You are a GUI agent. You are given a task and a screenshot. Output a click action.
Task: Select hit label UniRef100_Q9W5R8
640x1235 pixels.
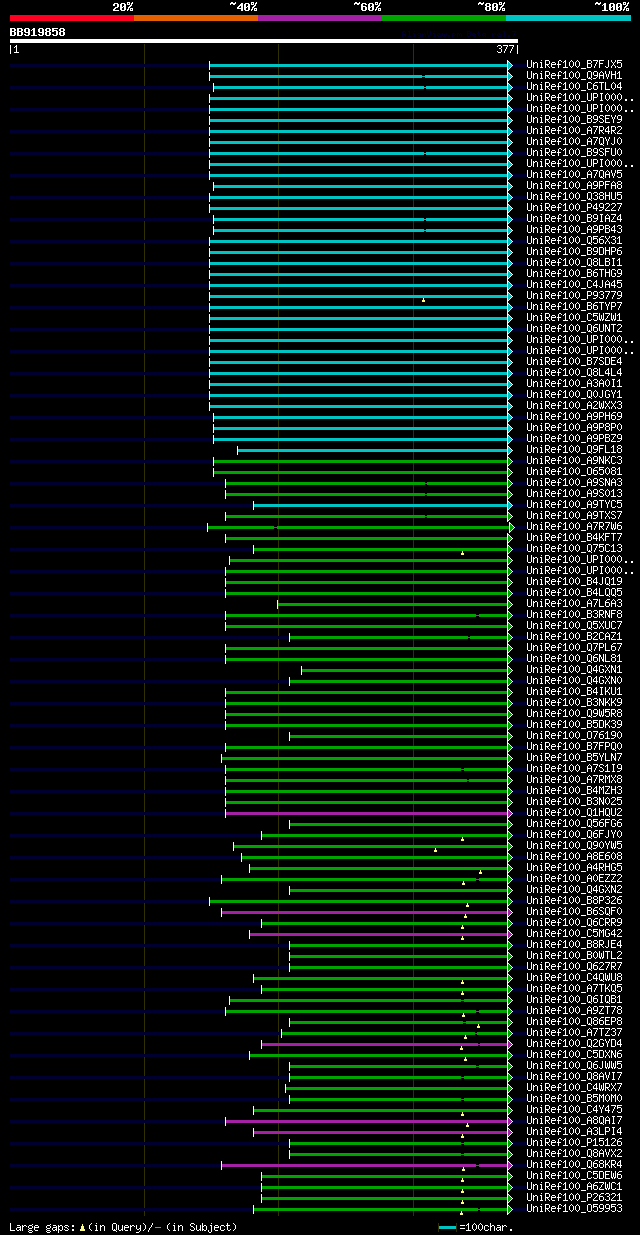(x=574, y=713)
